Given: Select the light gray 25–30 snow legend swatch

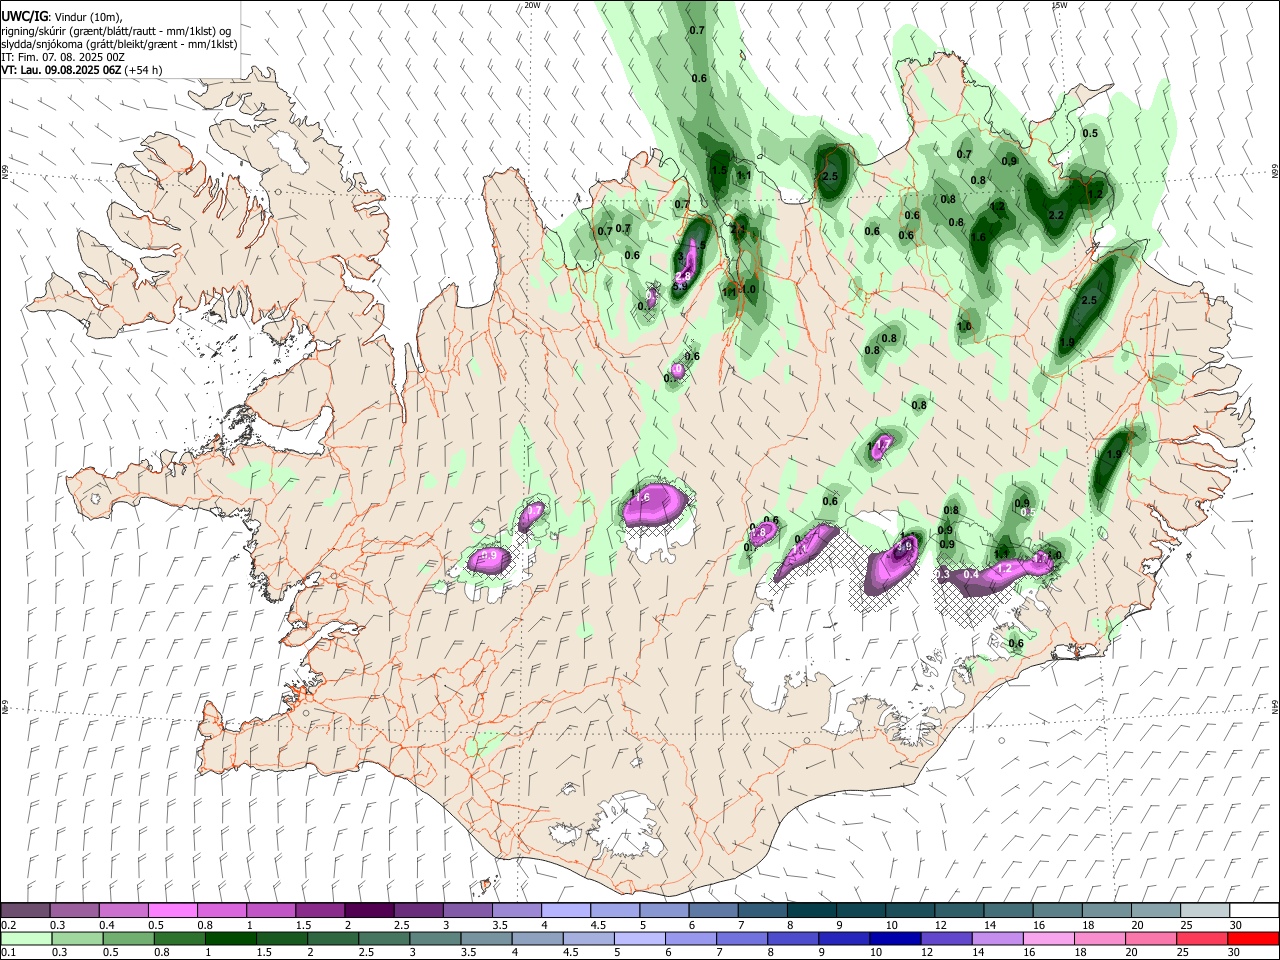Looking at the screenshot, I should point(1205,911).
